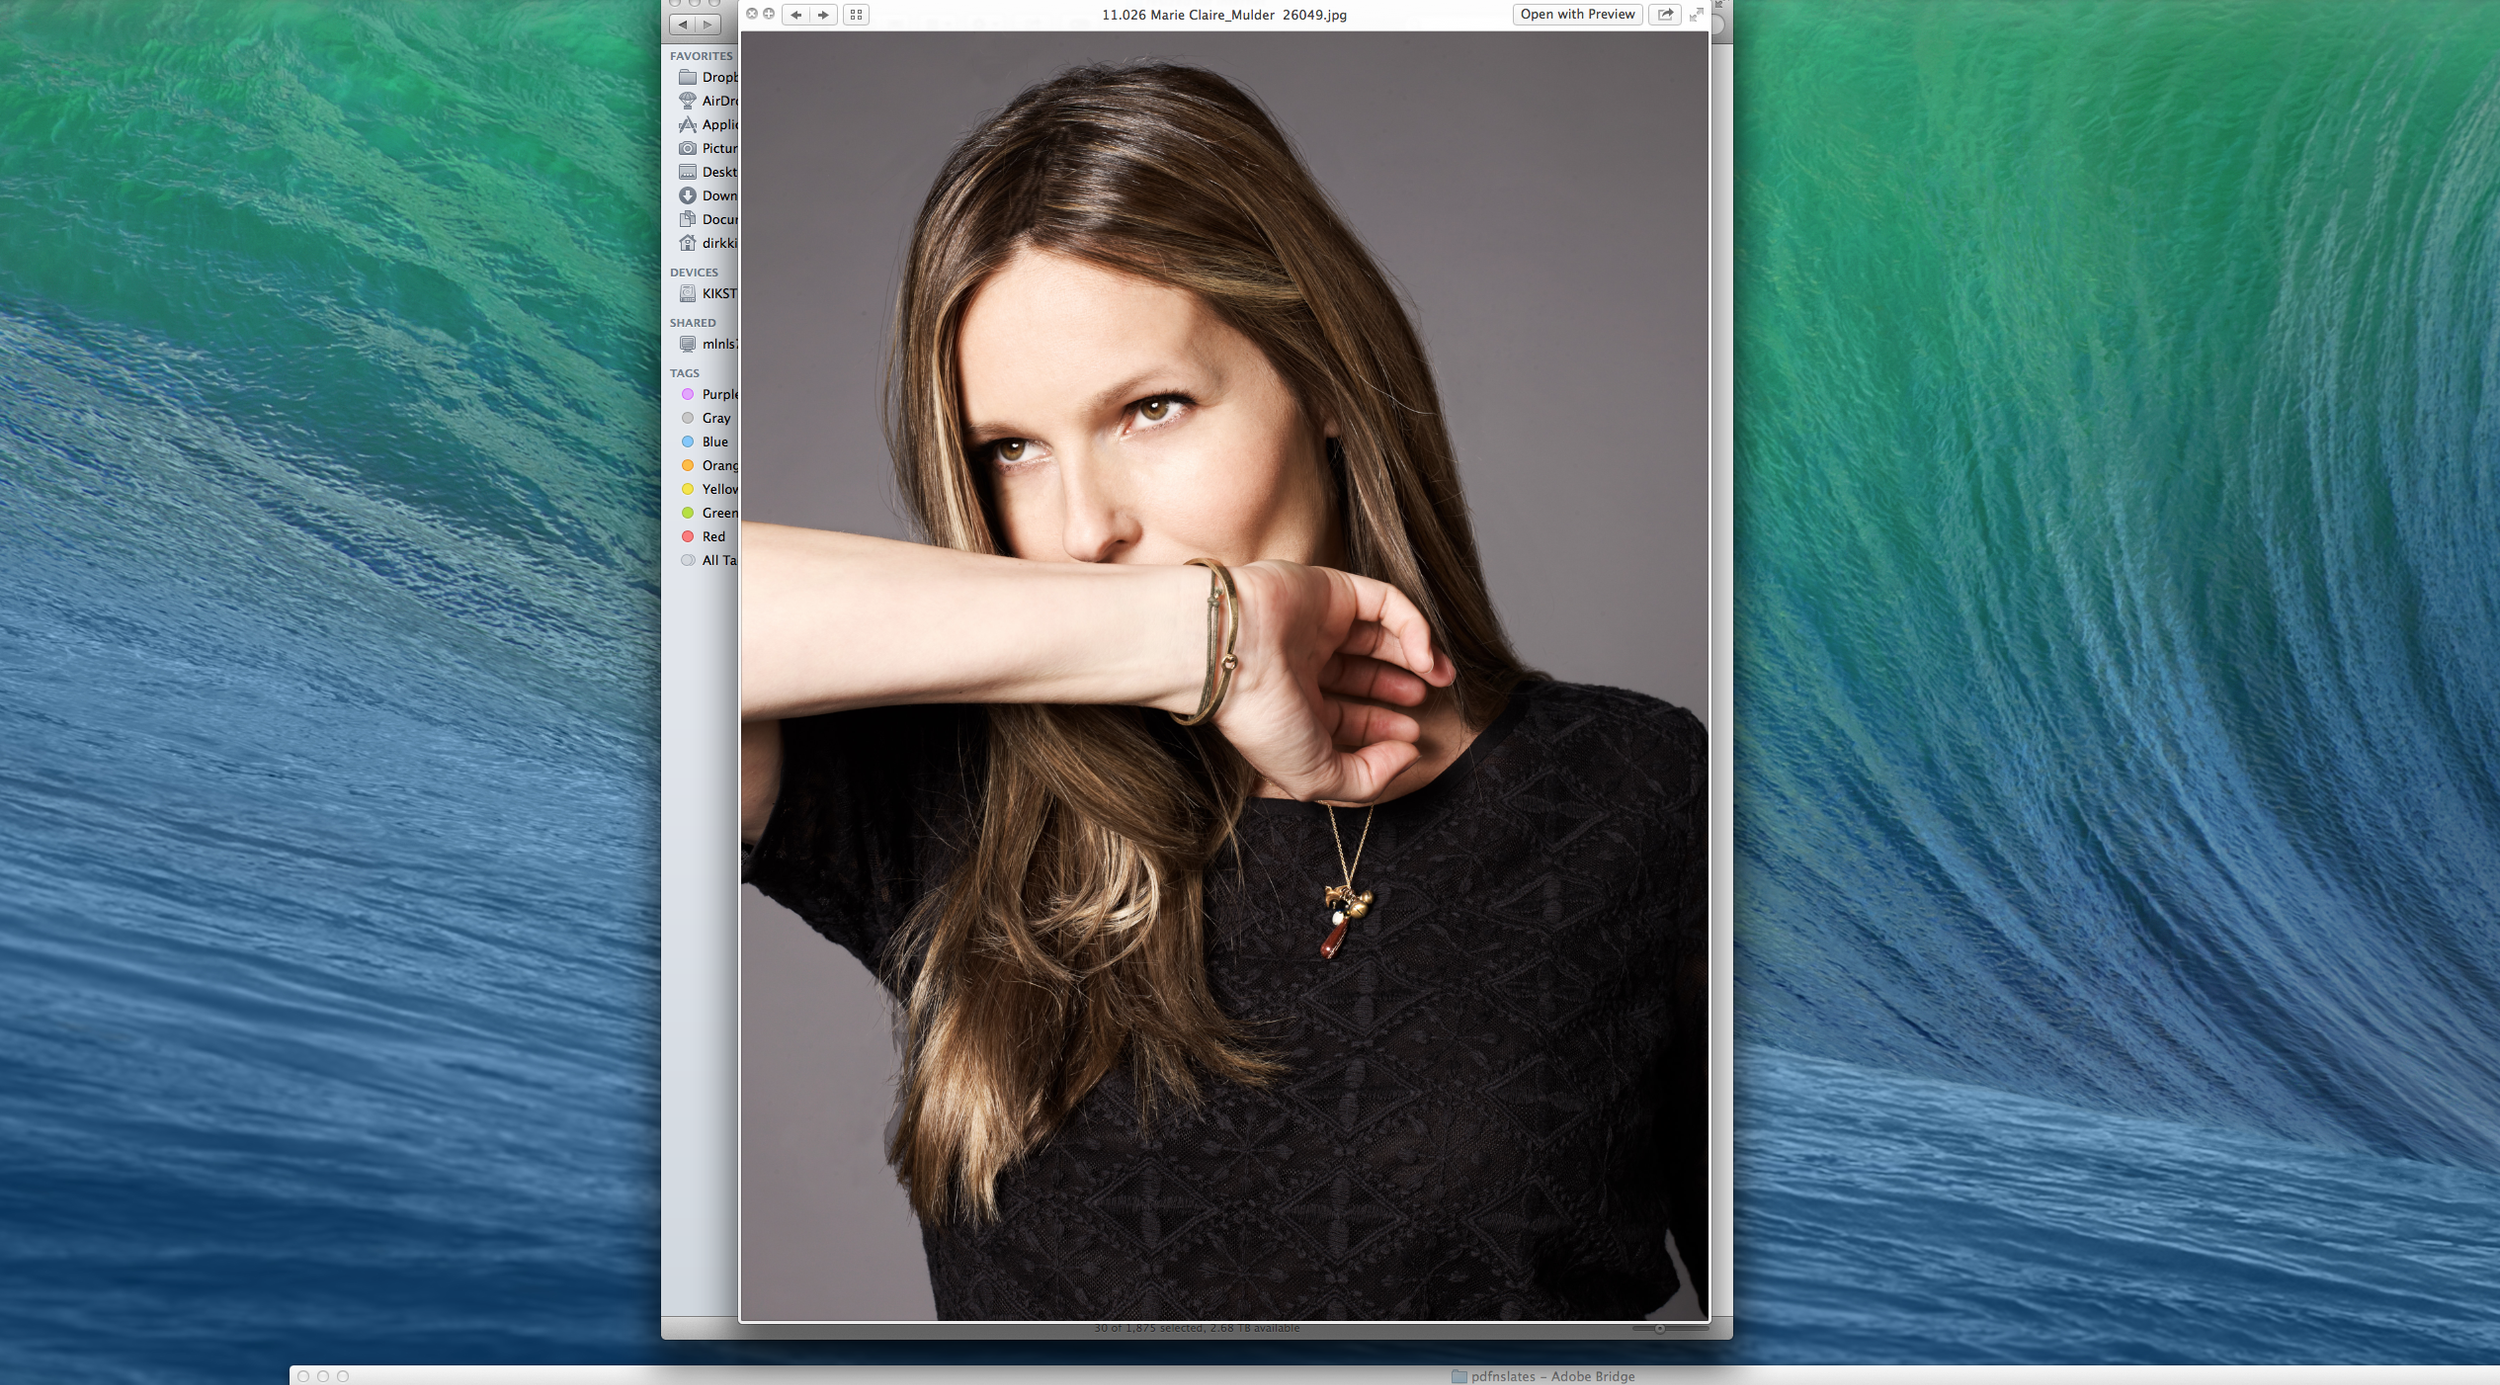Click the Share icon in Quick Look

click(x=1665, y=15)
